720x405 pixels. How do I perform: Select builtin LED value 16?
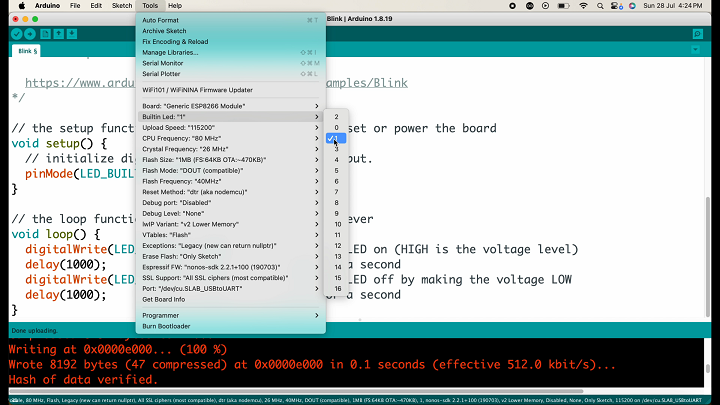point(338,288)
